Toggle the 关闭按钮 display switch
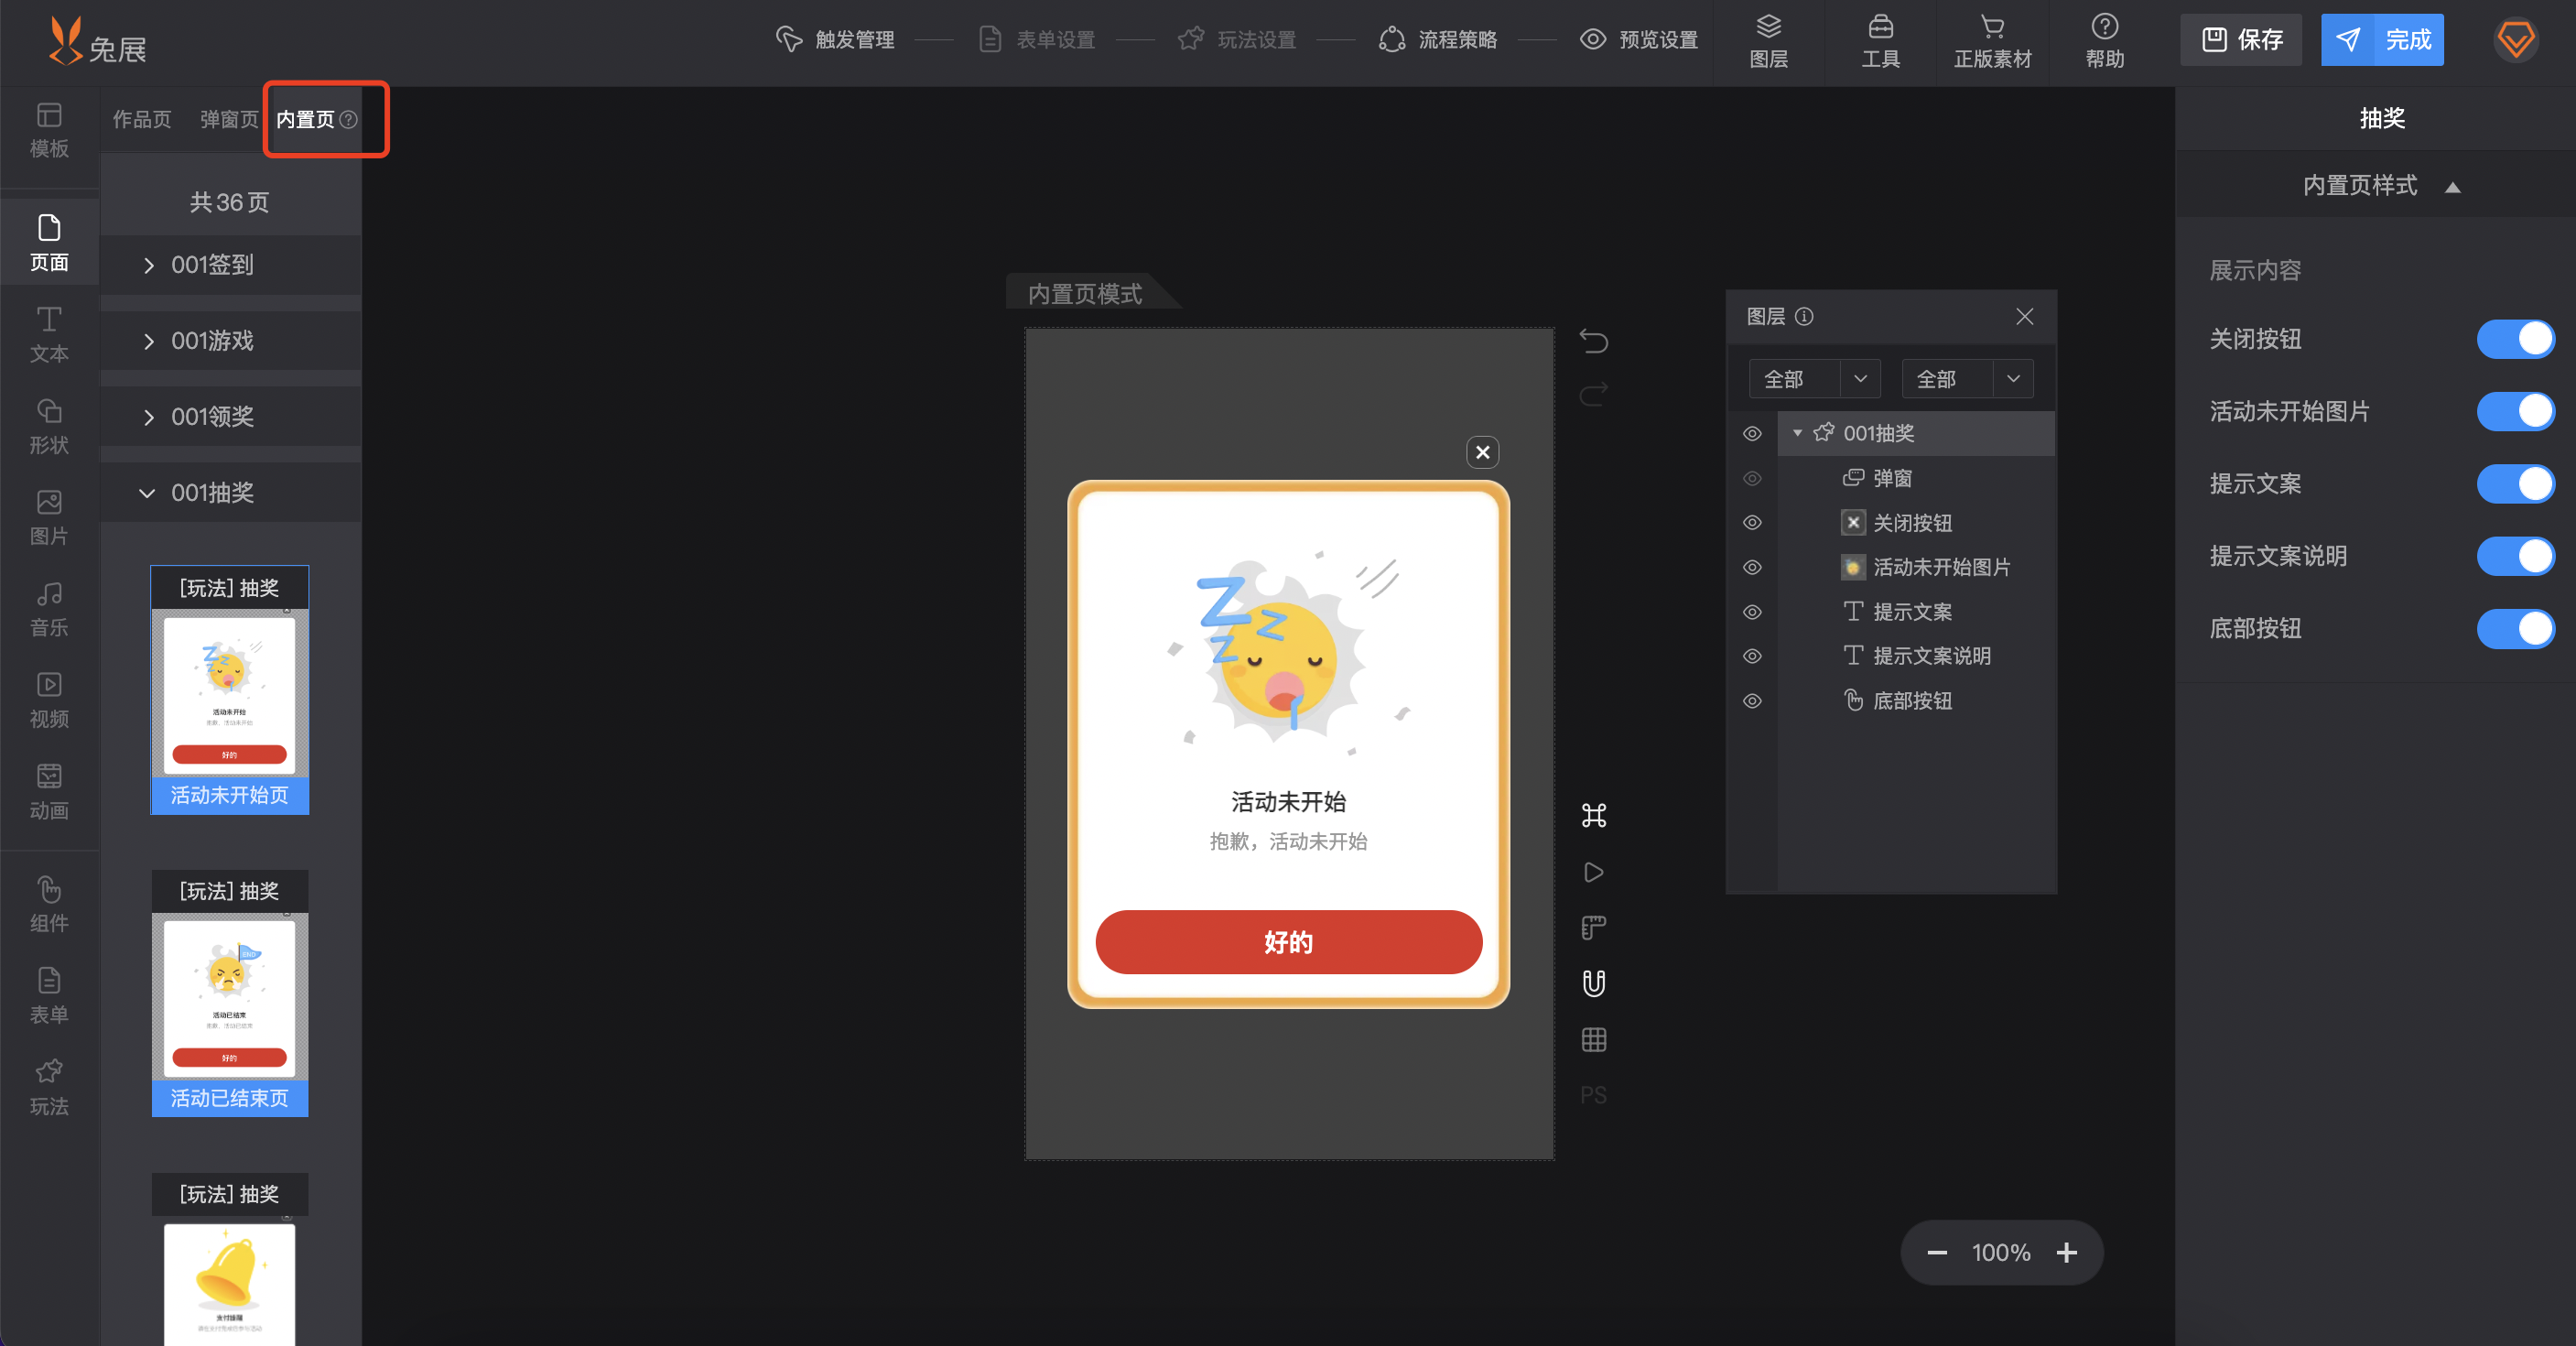The height and width of the screenshot is (1346, 2576). [x=2515, y=339]
